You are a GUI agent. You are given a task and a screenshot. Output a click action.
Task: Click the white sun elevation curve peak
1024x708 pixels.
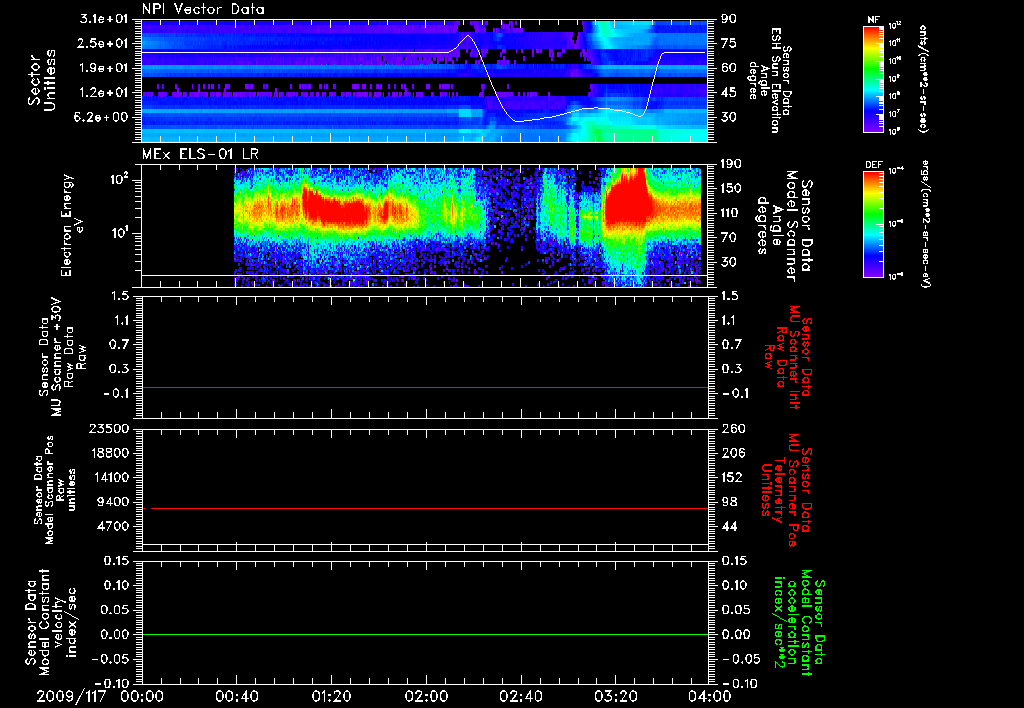click(466, 35)
